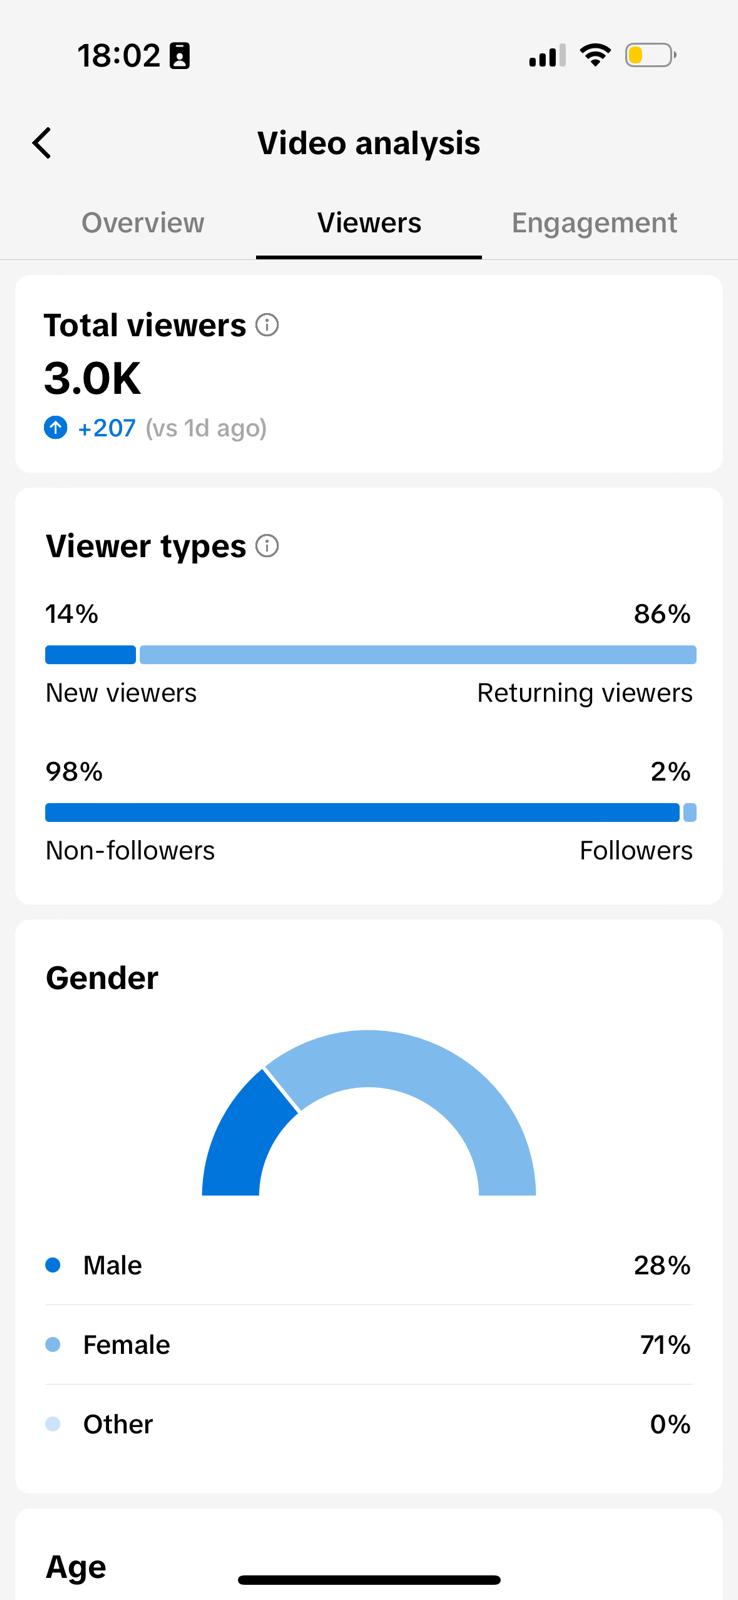Tap the ID card icon beside the clock
The width and height of the screenshot is (738, 1600).
180,56
